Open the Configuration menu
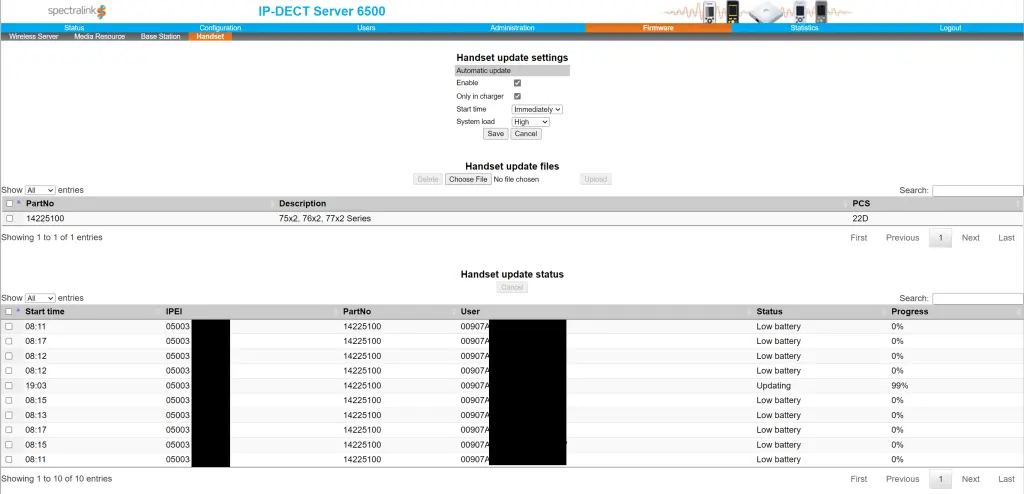The image size is (1024, 494). click(220, 28)
